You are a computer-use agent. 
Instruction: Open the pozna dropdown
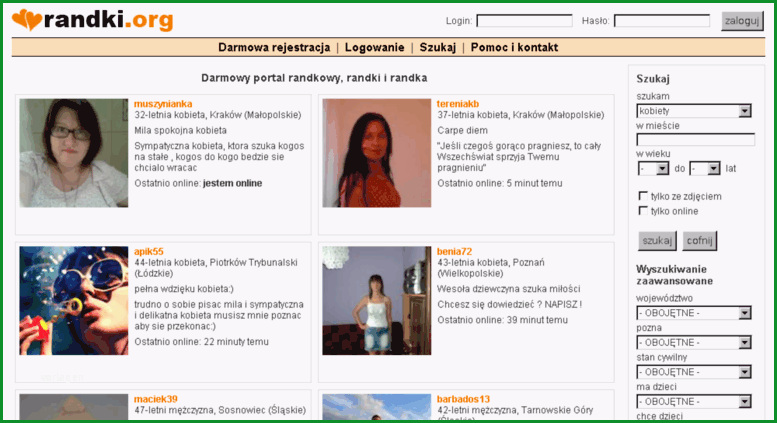click(694, 342)
